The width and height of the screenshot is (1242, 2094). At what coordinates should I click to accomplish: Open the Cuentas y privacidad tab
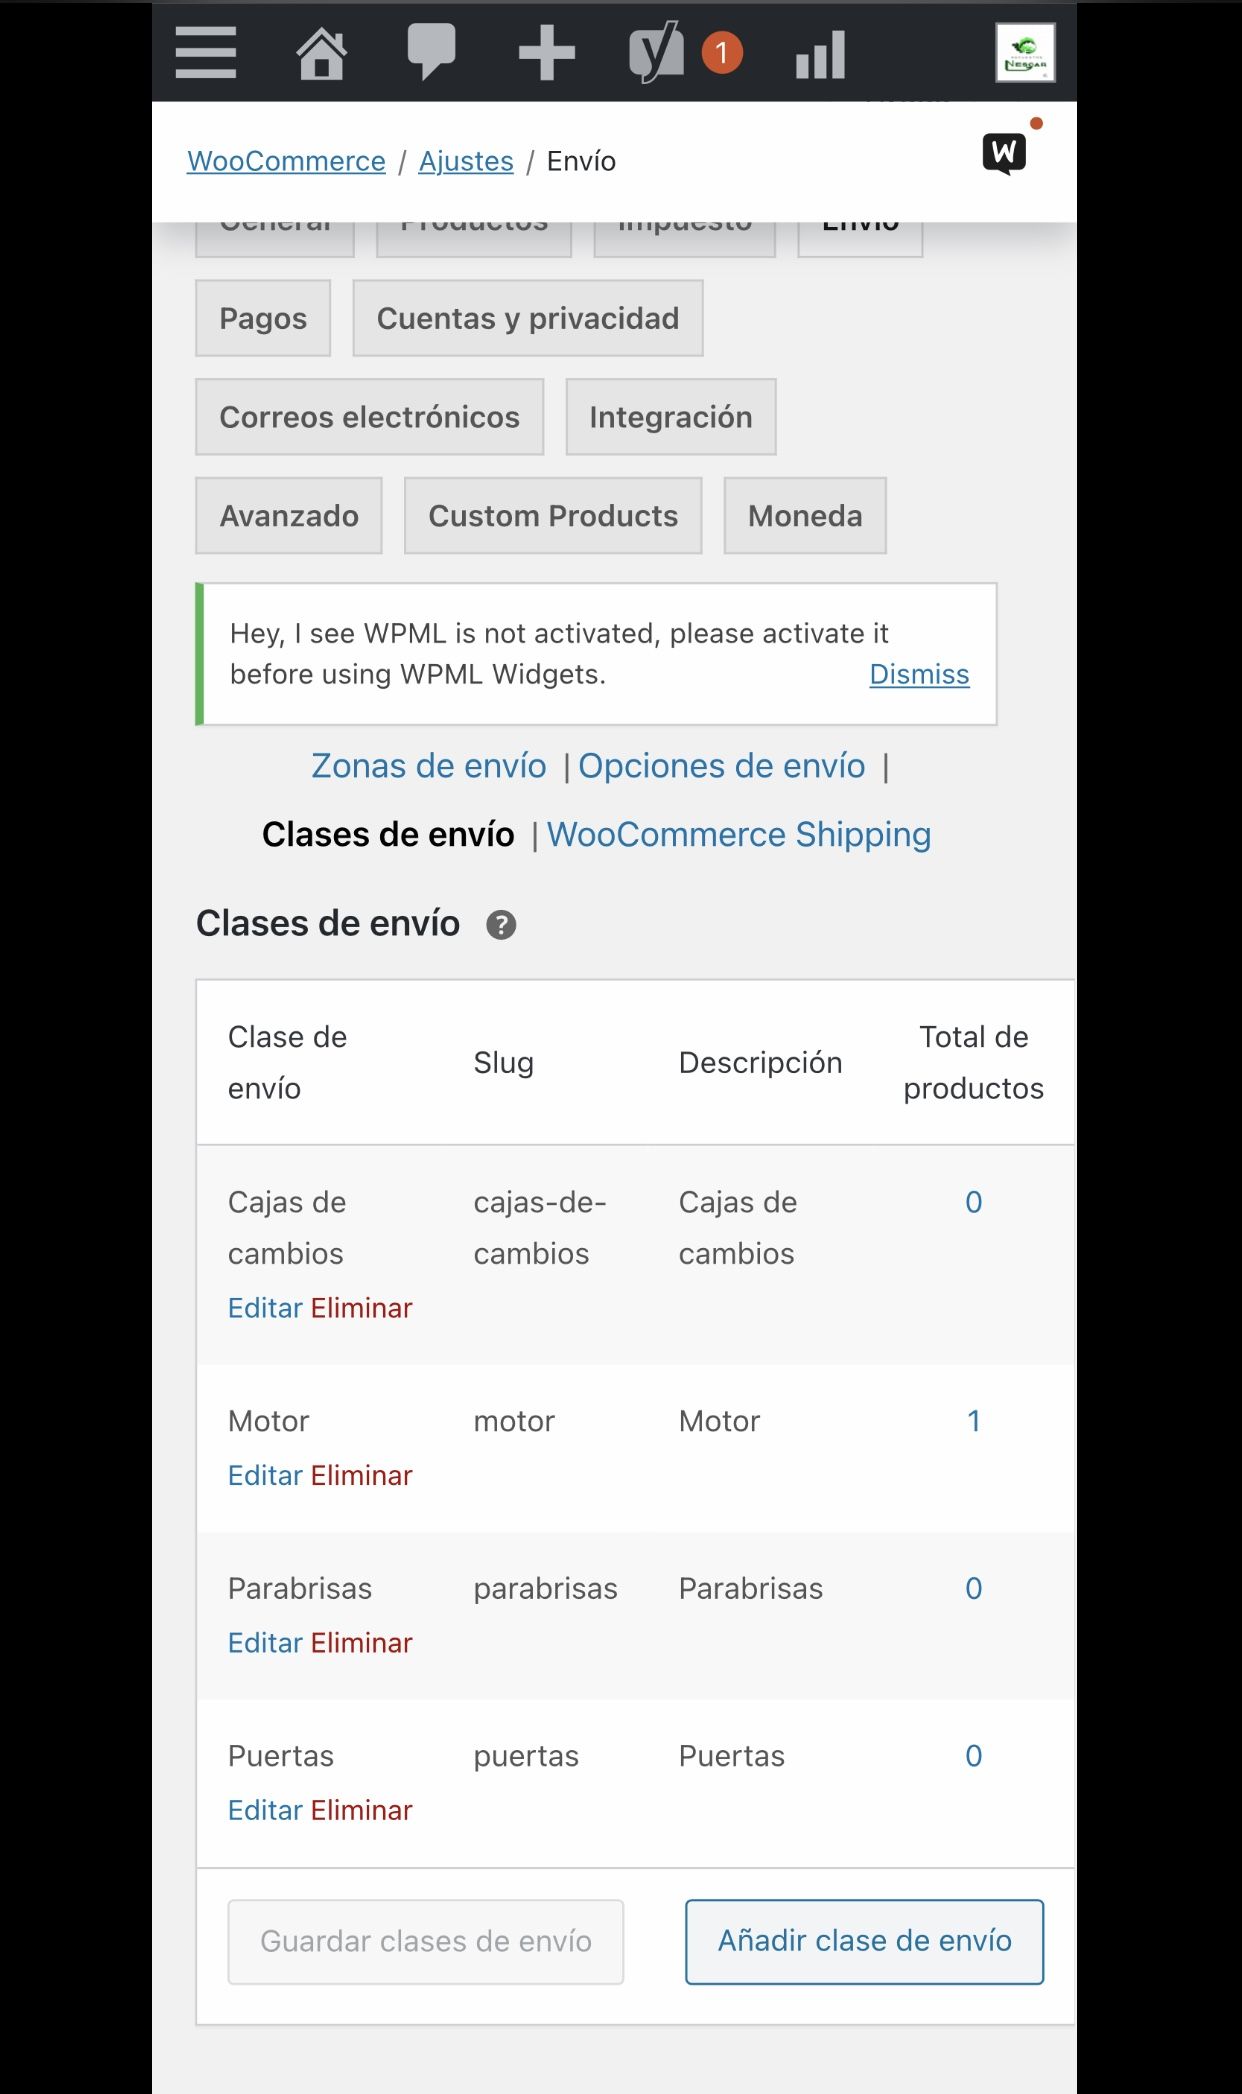click(x=528, y=318)
